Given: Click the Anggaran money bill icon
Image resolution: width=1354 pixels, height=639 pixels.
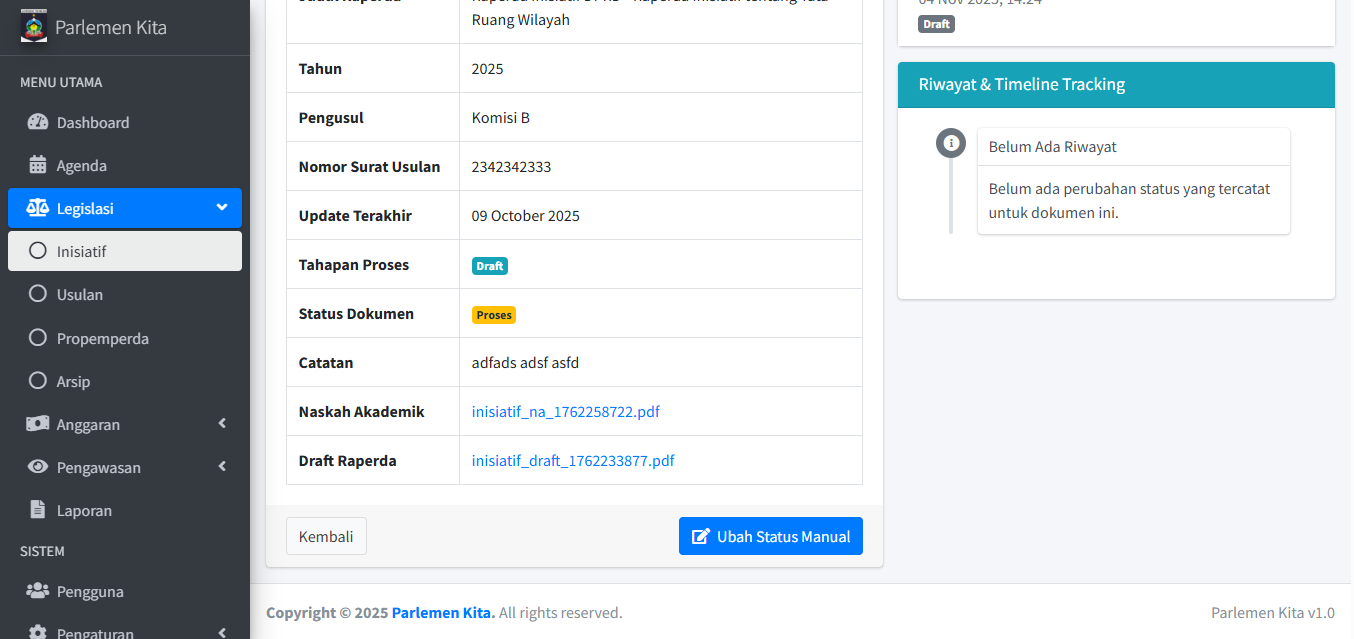Looking at the screenshot, I should 38,424.
